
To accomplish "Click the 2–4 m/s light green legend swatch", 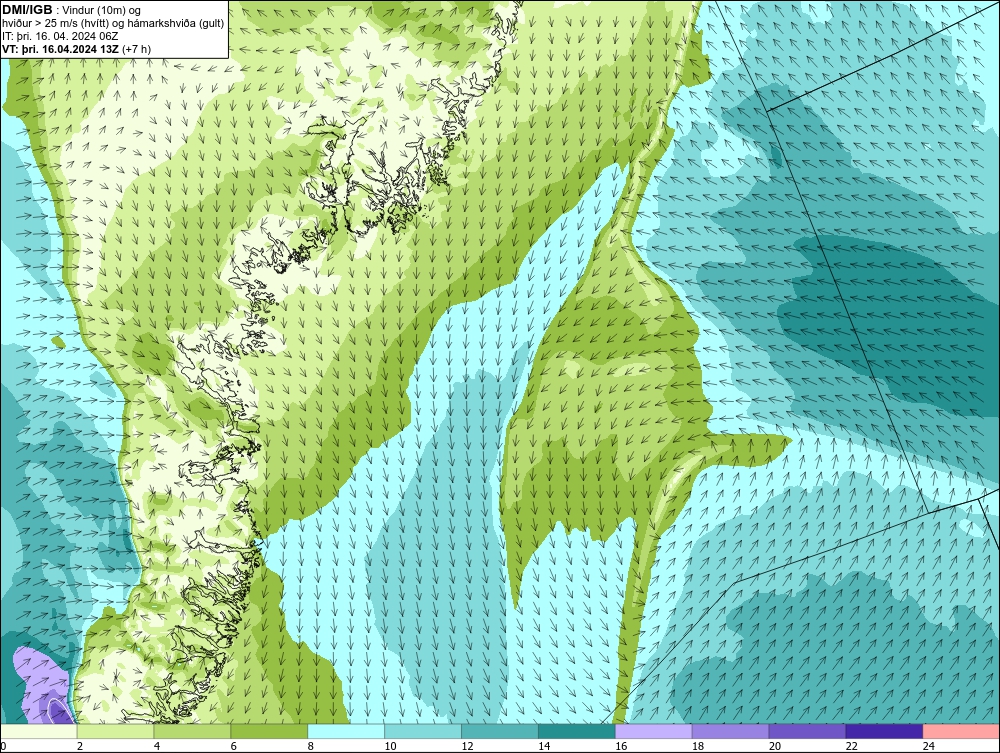I will [115, 731].
